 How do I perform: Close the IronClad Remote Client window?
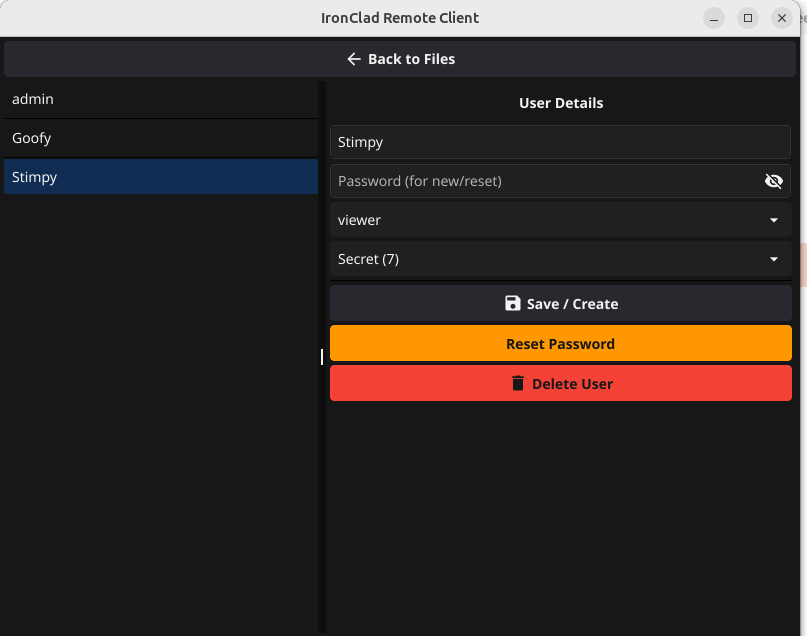[782, 18]
